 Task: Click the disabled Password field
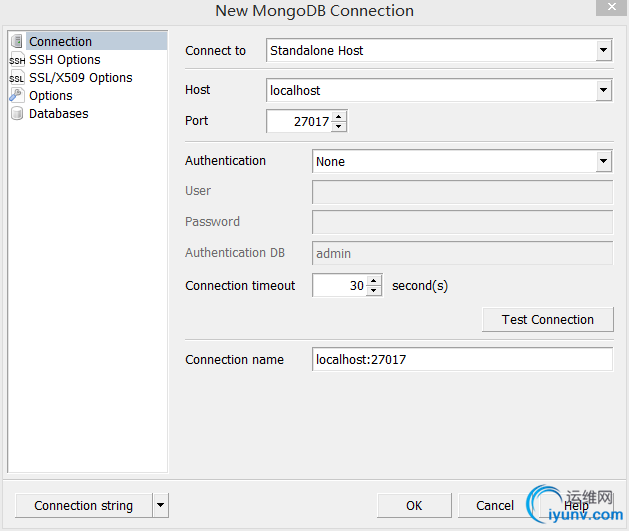(462, 222)
